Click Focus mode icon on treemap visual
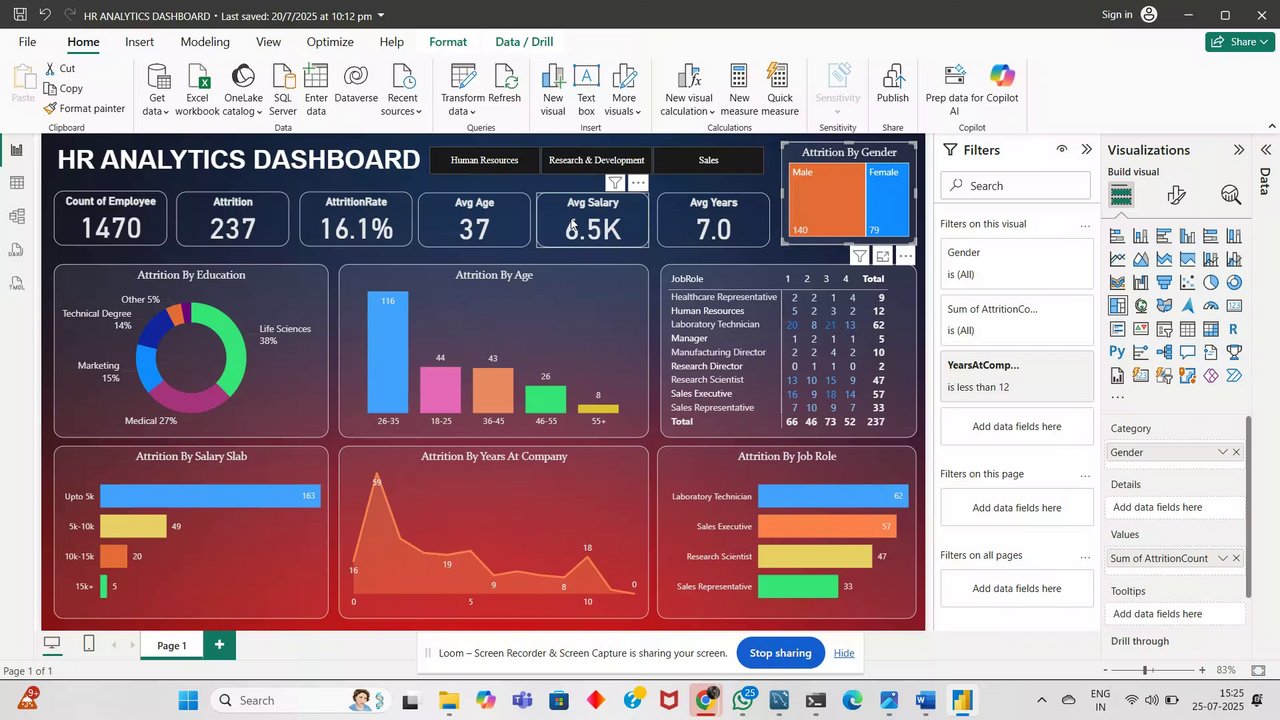Screen dimensions: 1280x720 point(883,256)
